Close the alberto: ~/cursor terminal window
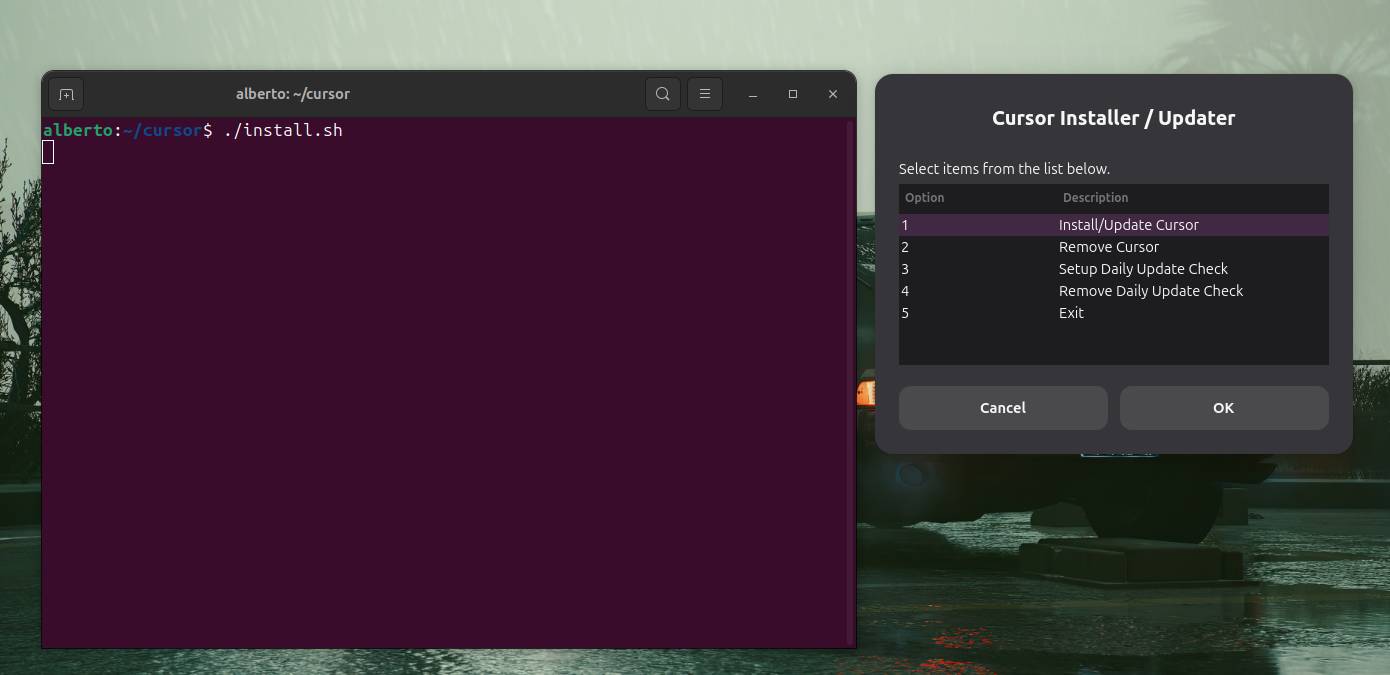This screenshot has height=675, width=1390. (x=833, y=94)
